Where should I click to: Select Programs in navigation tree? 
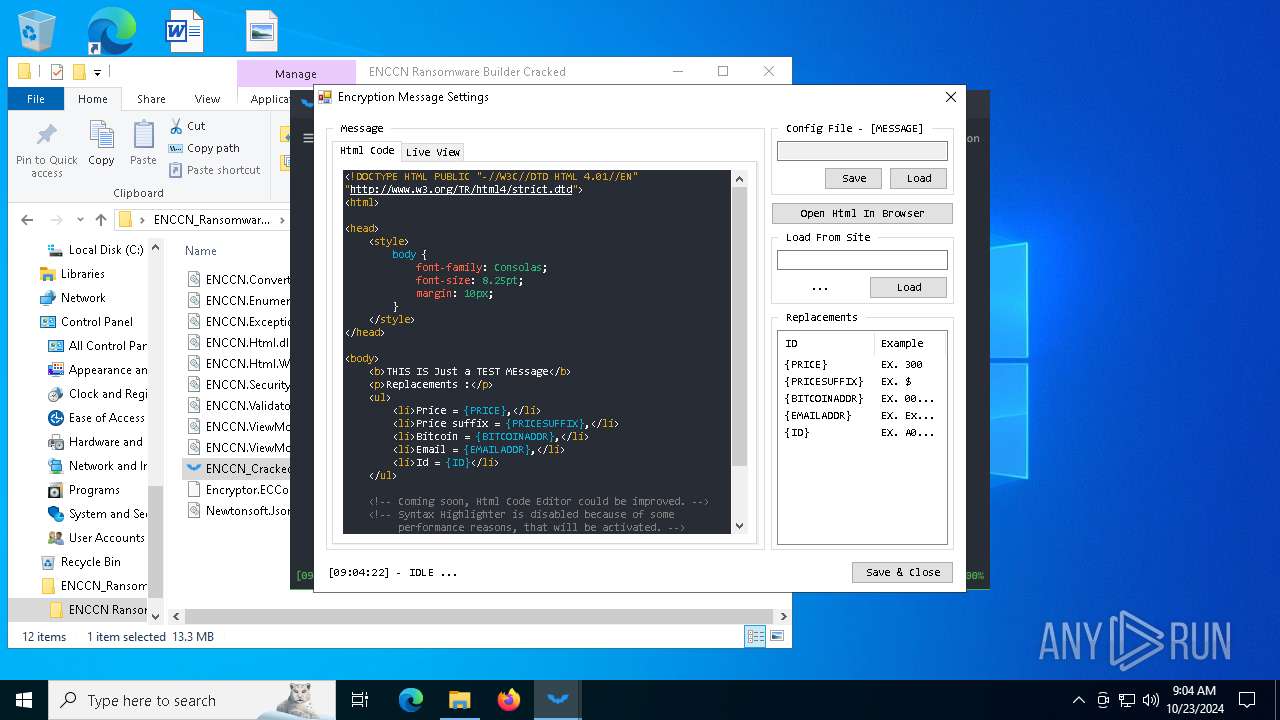pyautogui.click(x=94, y=490)
